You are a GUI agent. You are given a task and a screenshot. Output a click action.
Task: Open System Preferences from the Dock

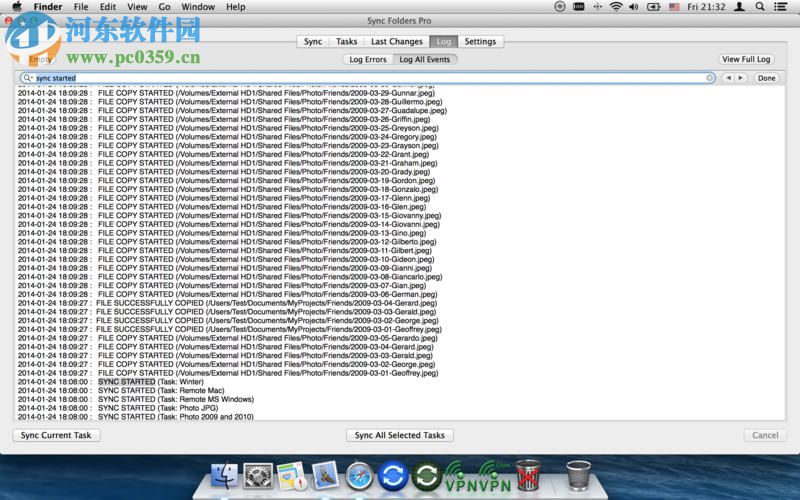(x=258, y=476)
